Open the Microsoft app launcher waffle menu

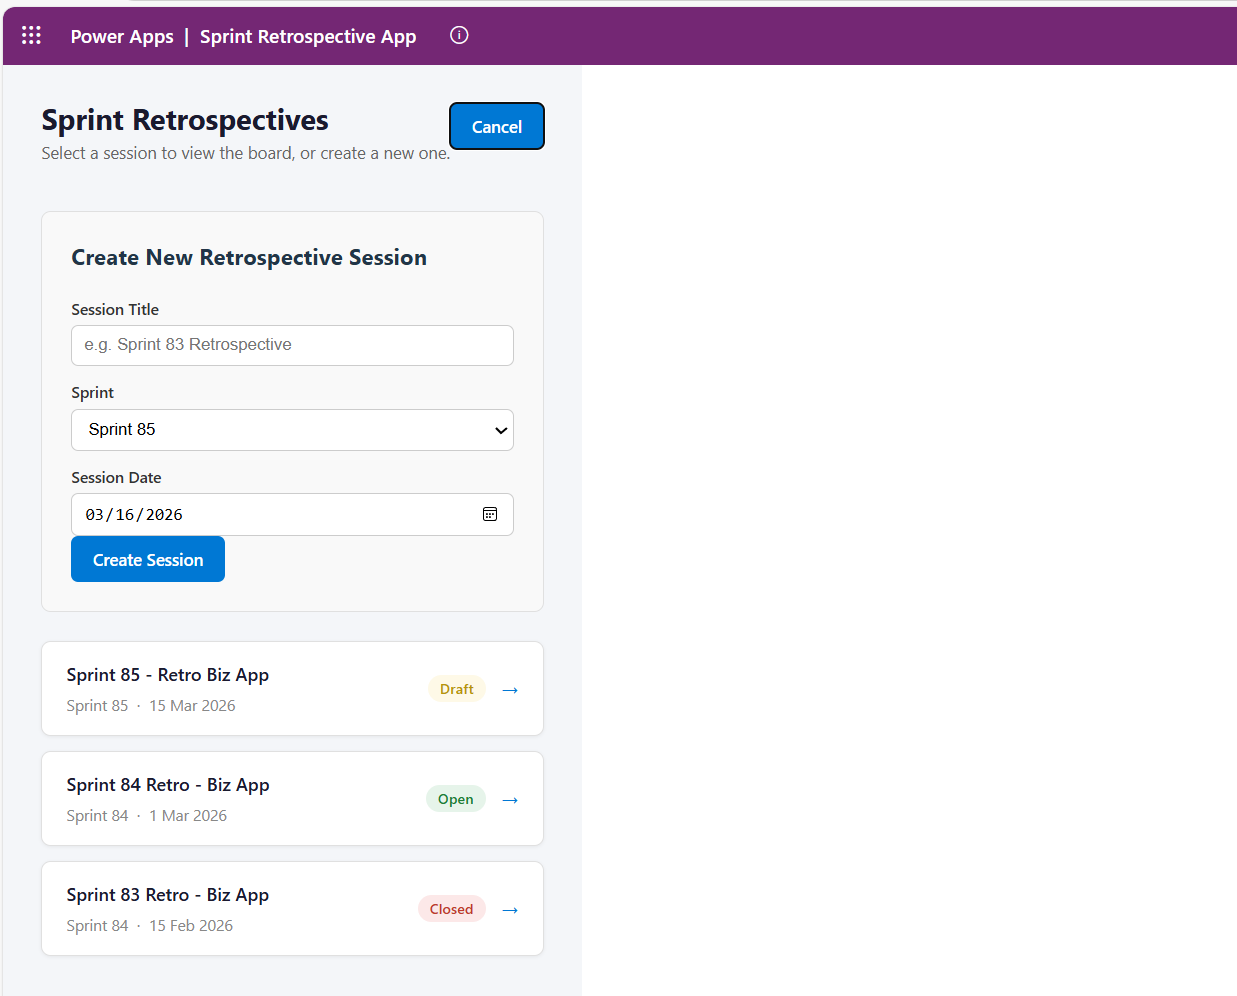31,35
